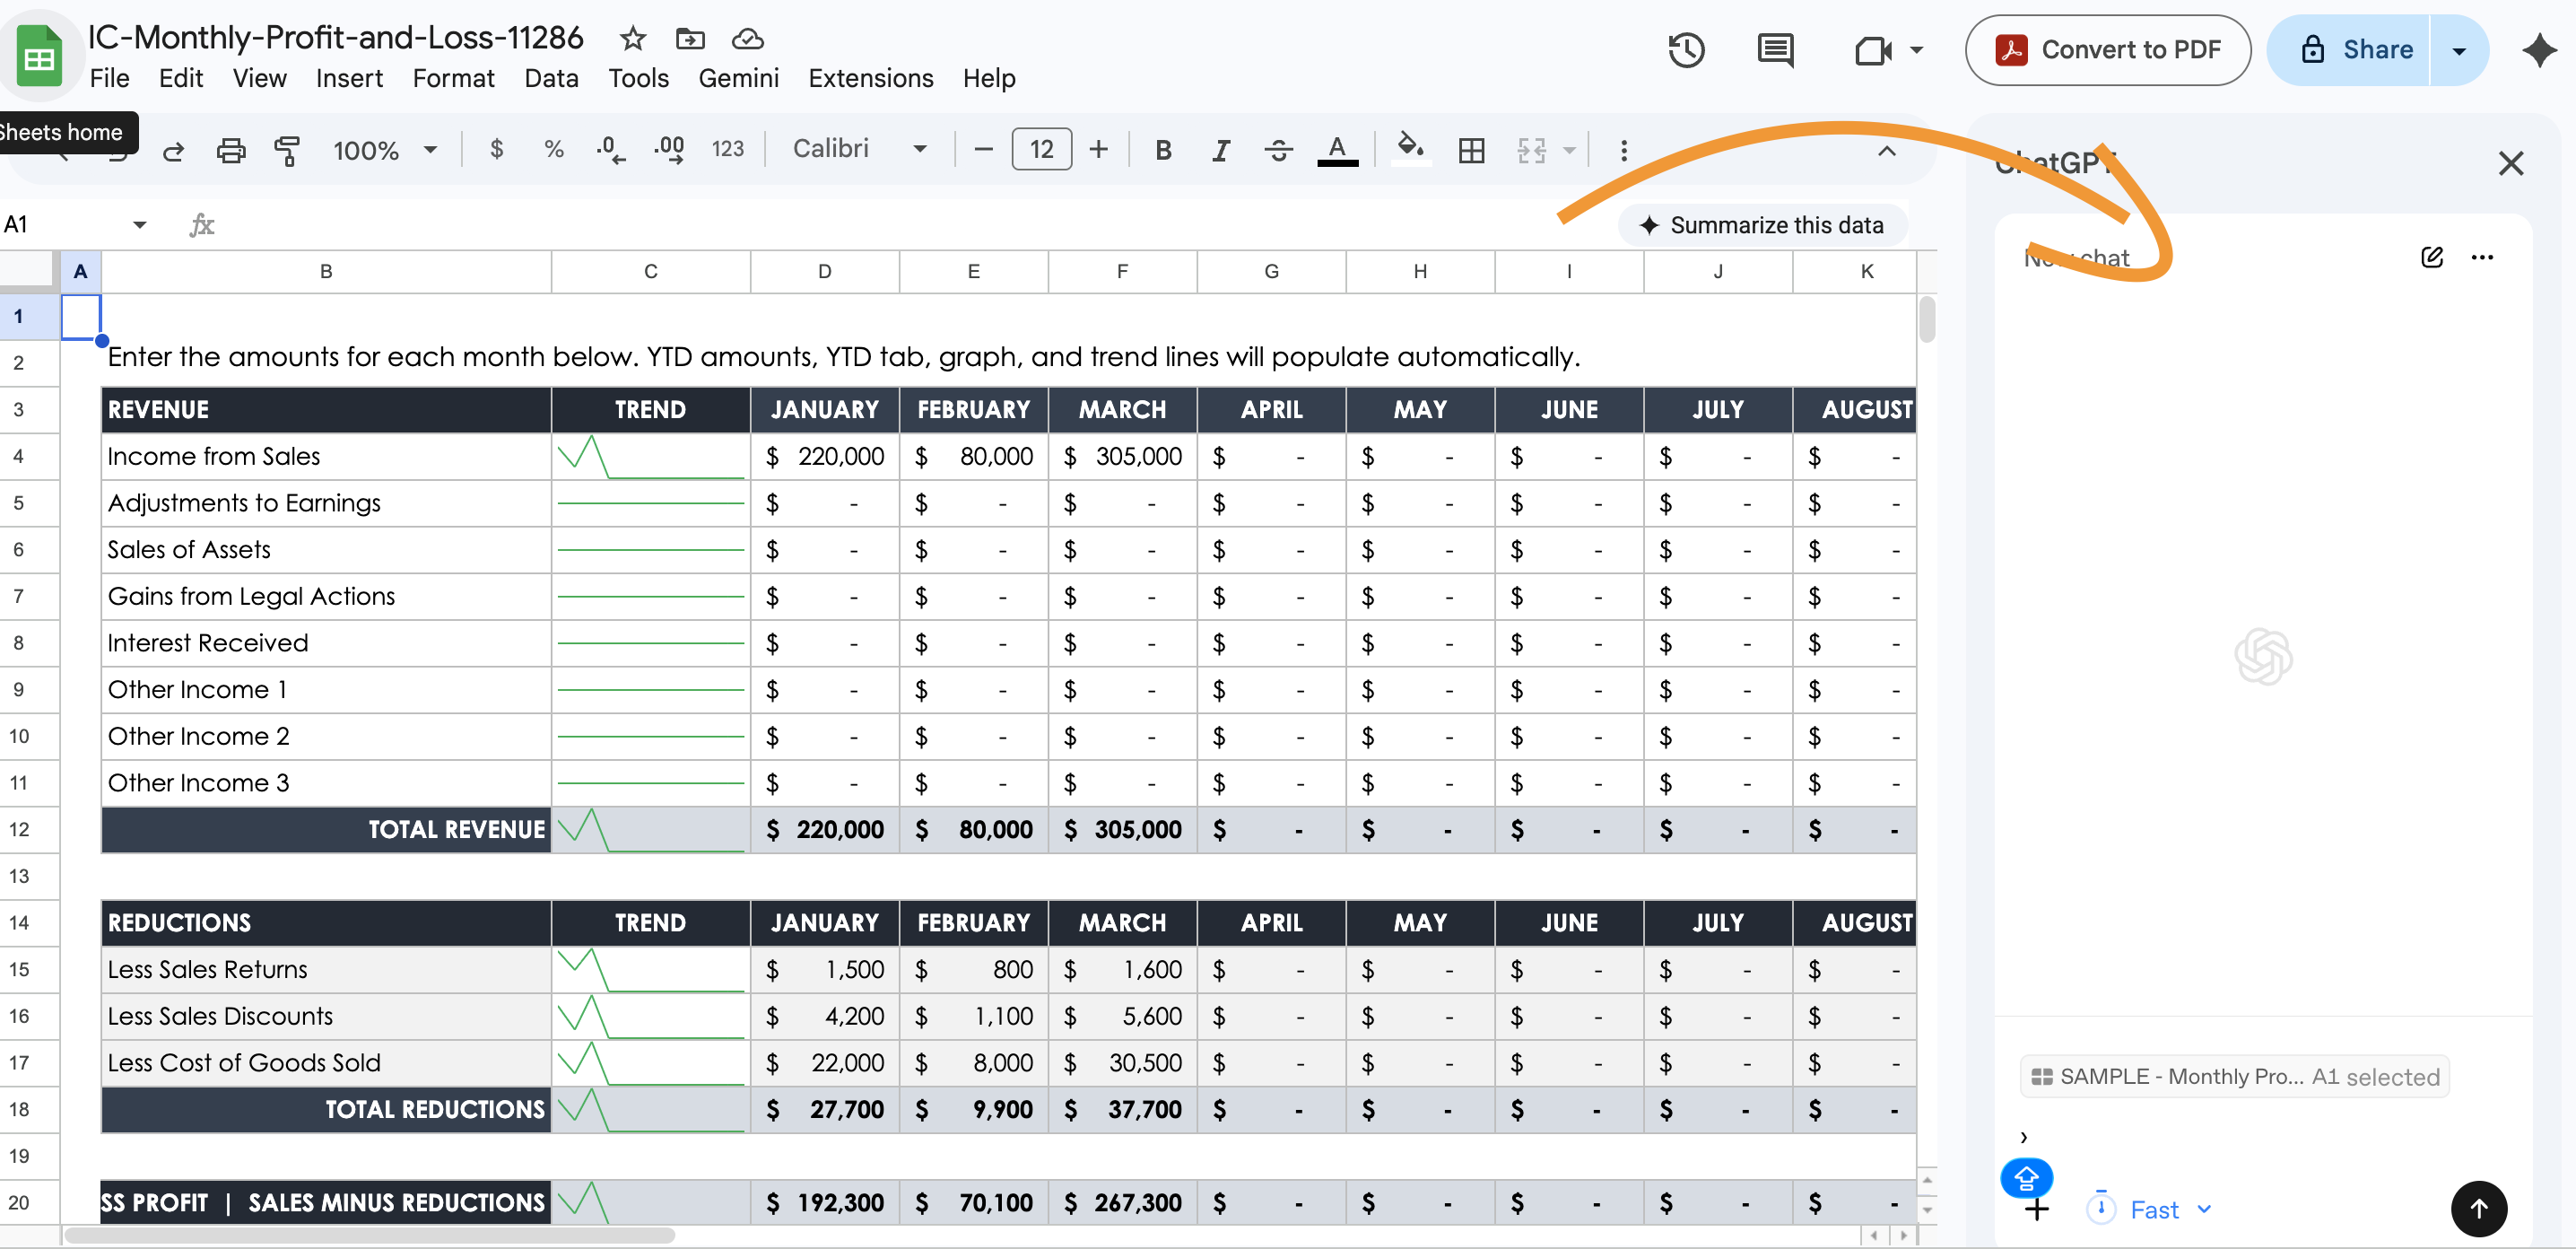Send the ChatGPT message

pyautogui.click(x=2478, y=1208)
